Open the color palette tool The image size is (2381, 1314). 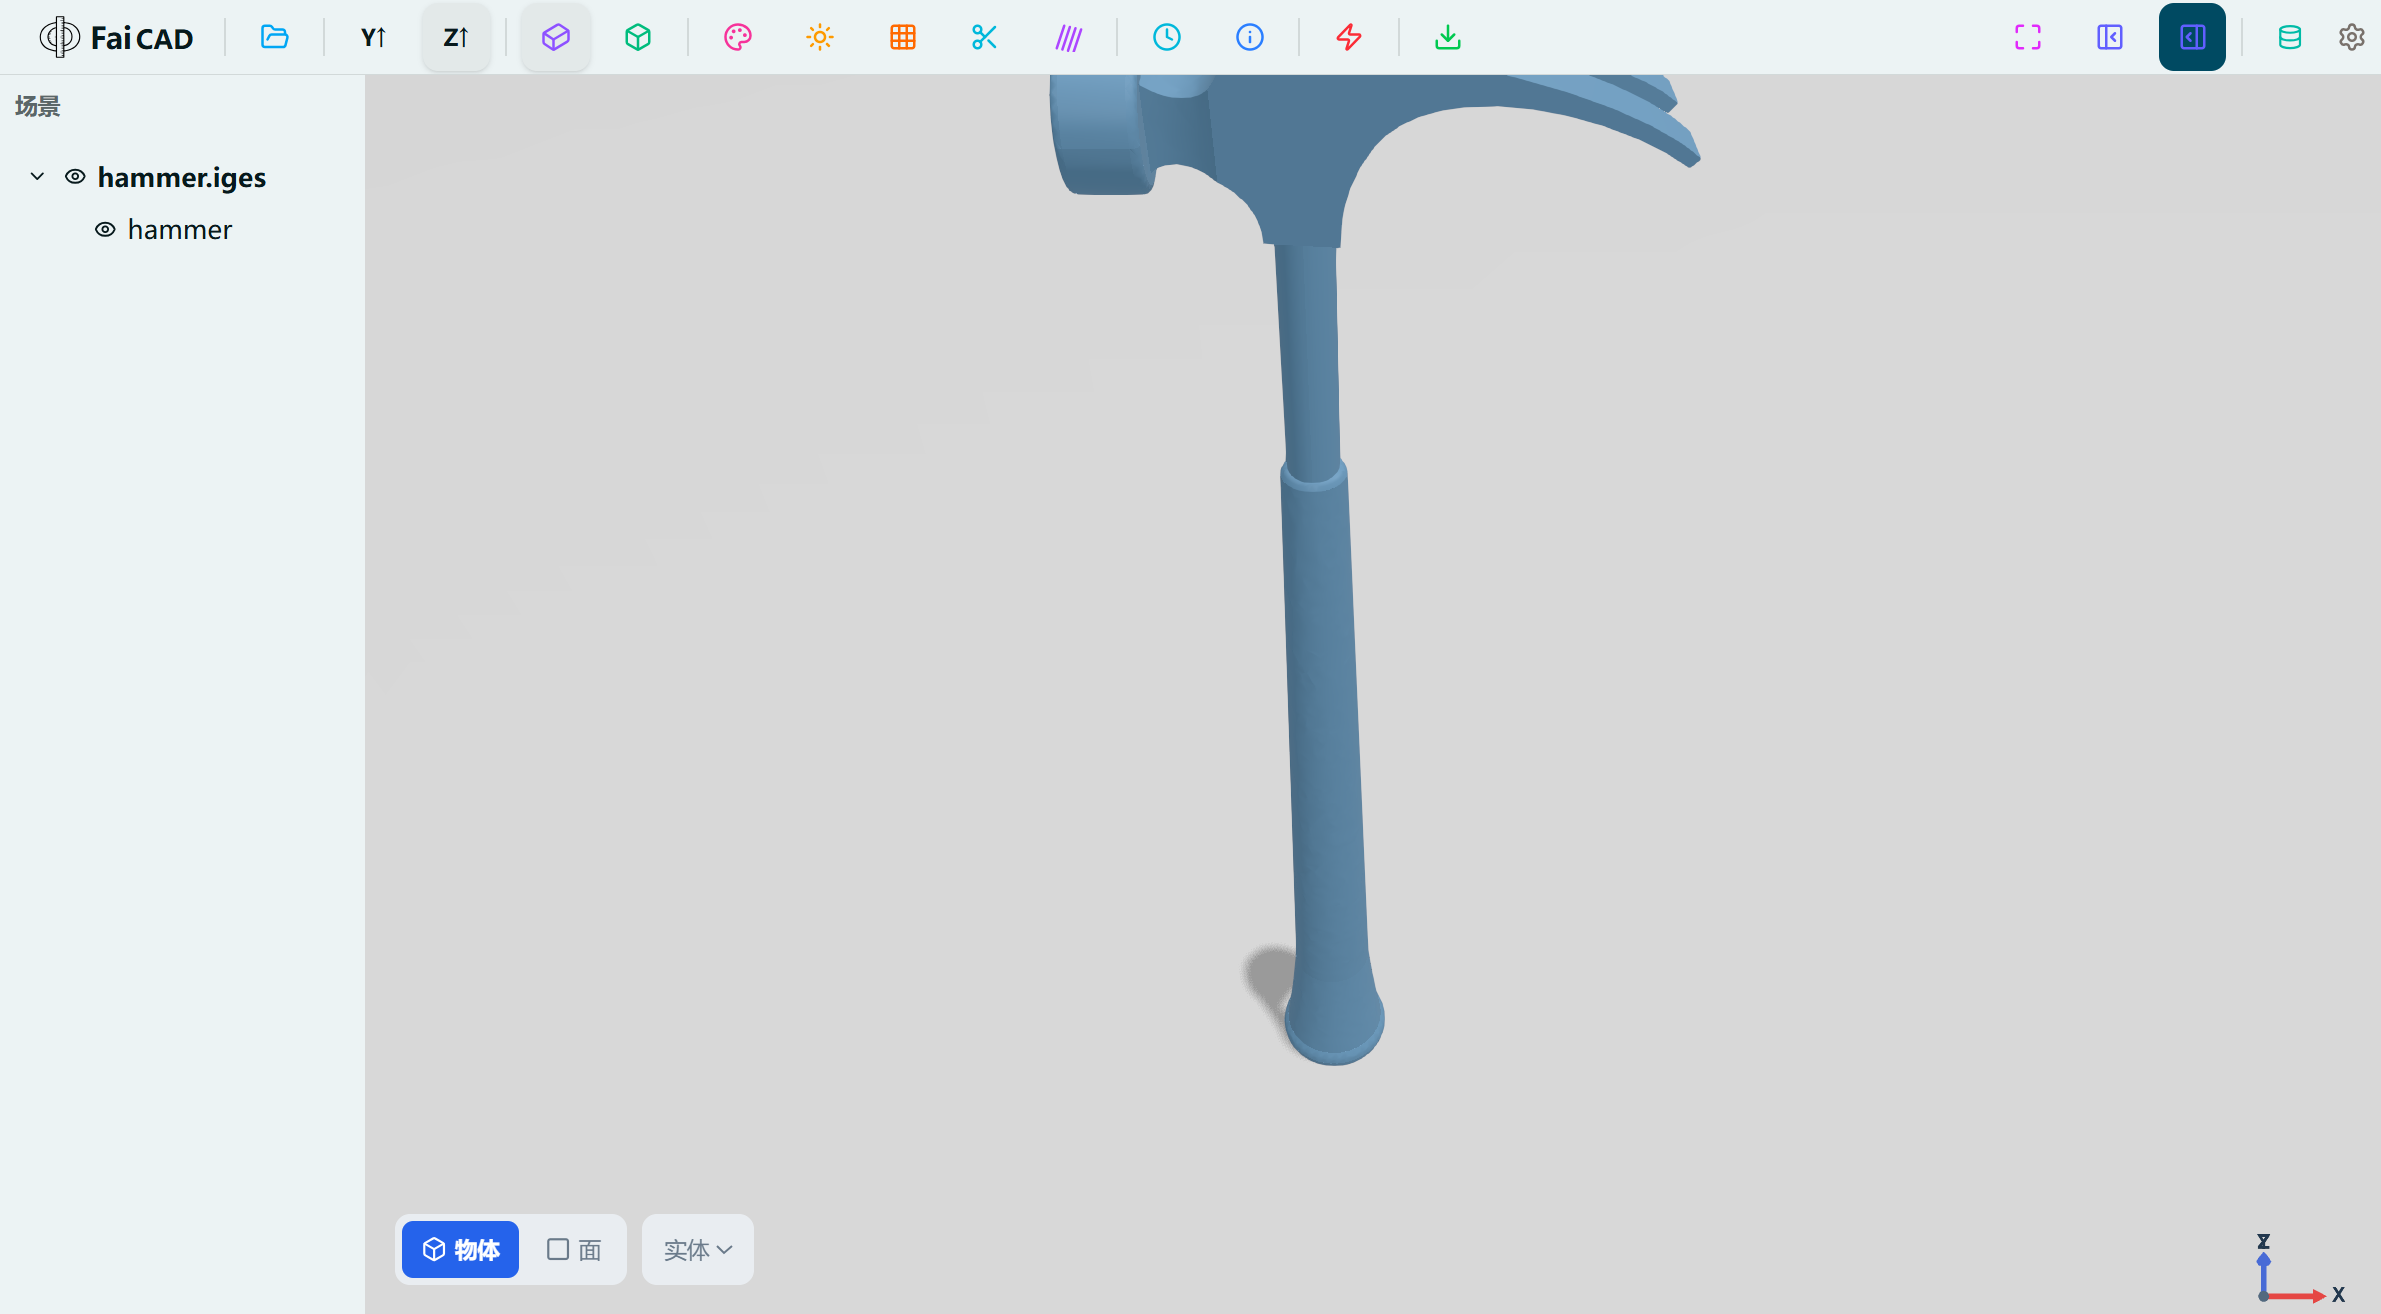[x=738, y=38]
